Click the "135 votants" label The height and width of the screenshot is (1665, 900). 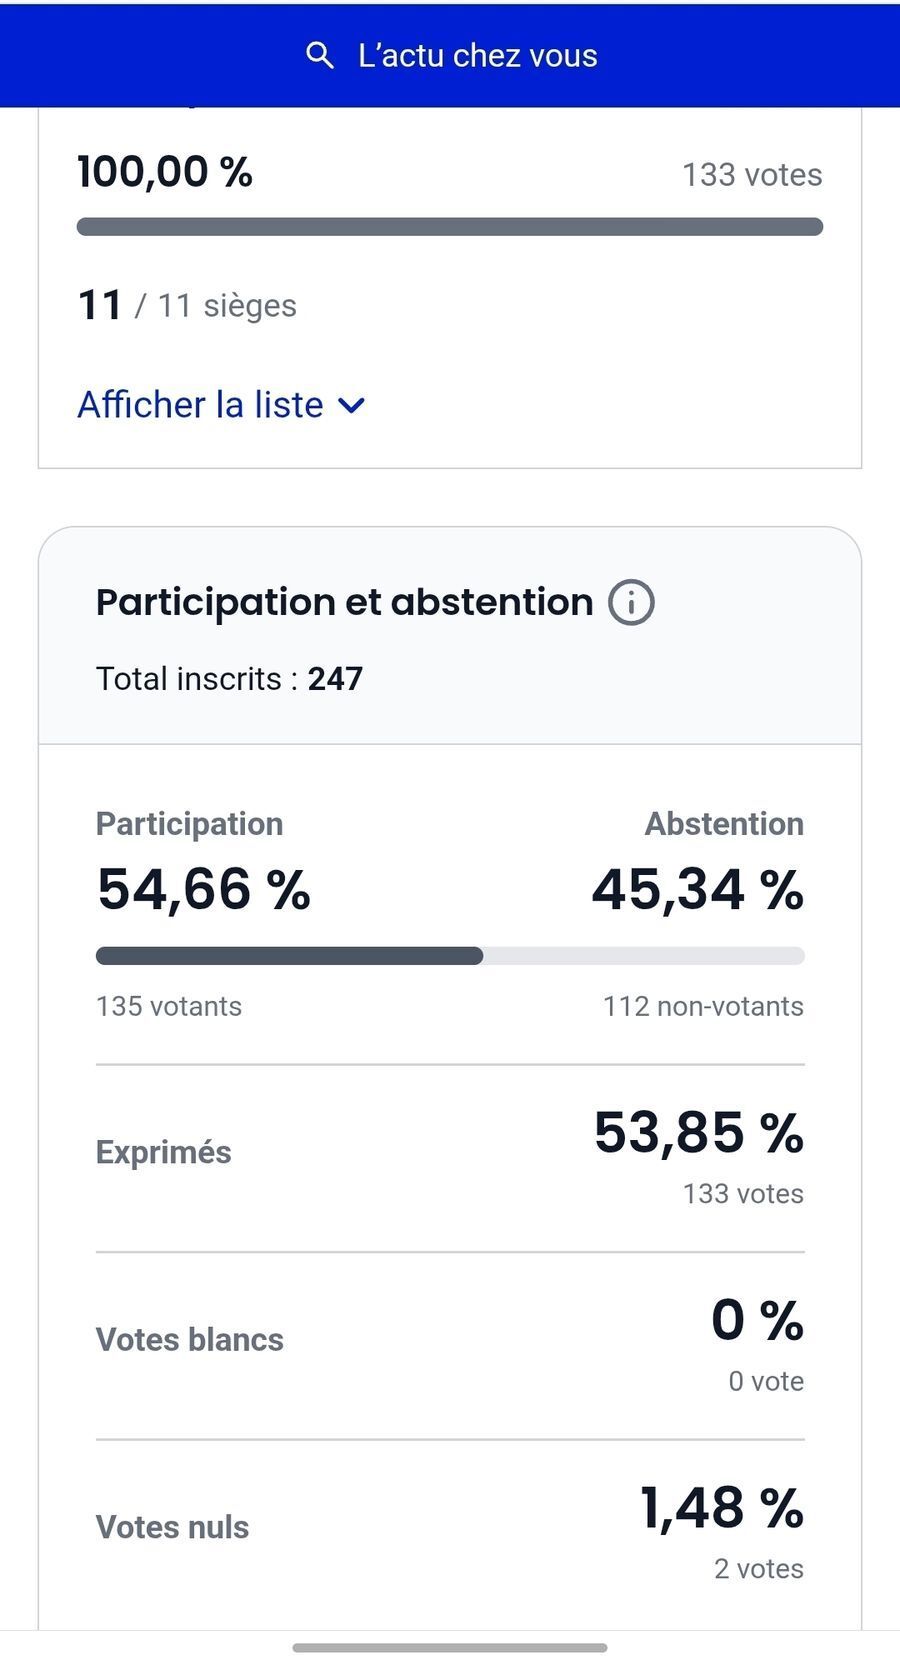[x=169, y=1006]
